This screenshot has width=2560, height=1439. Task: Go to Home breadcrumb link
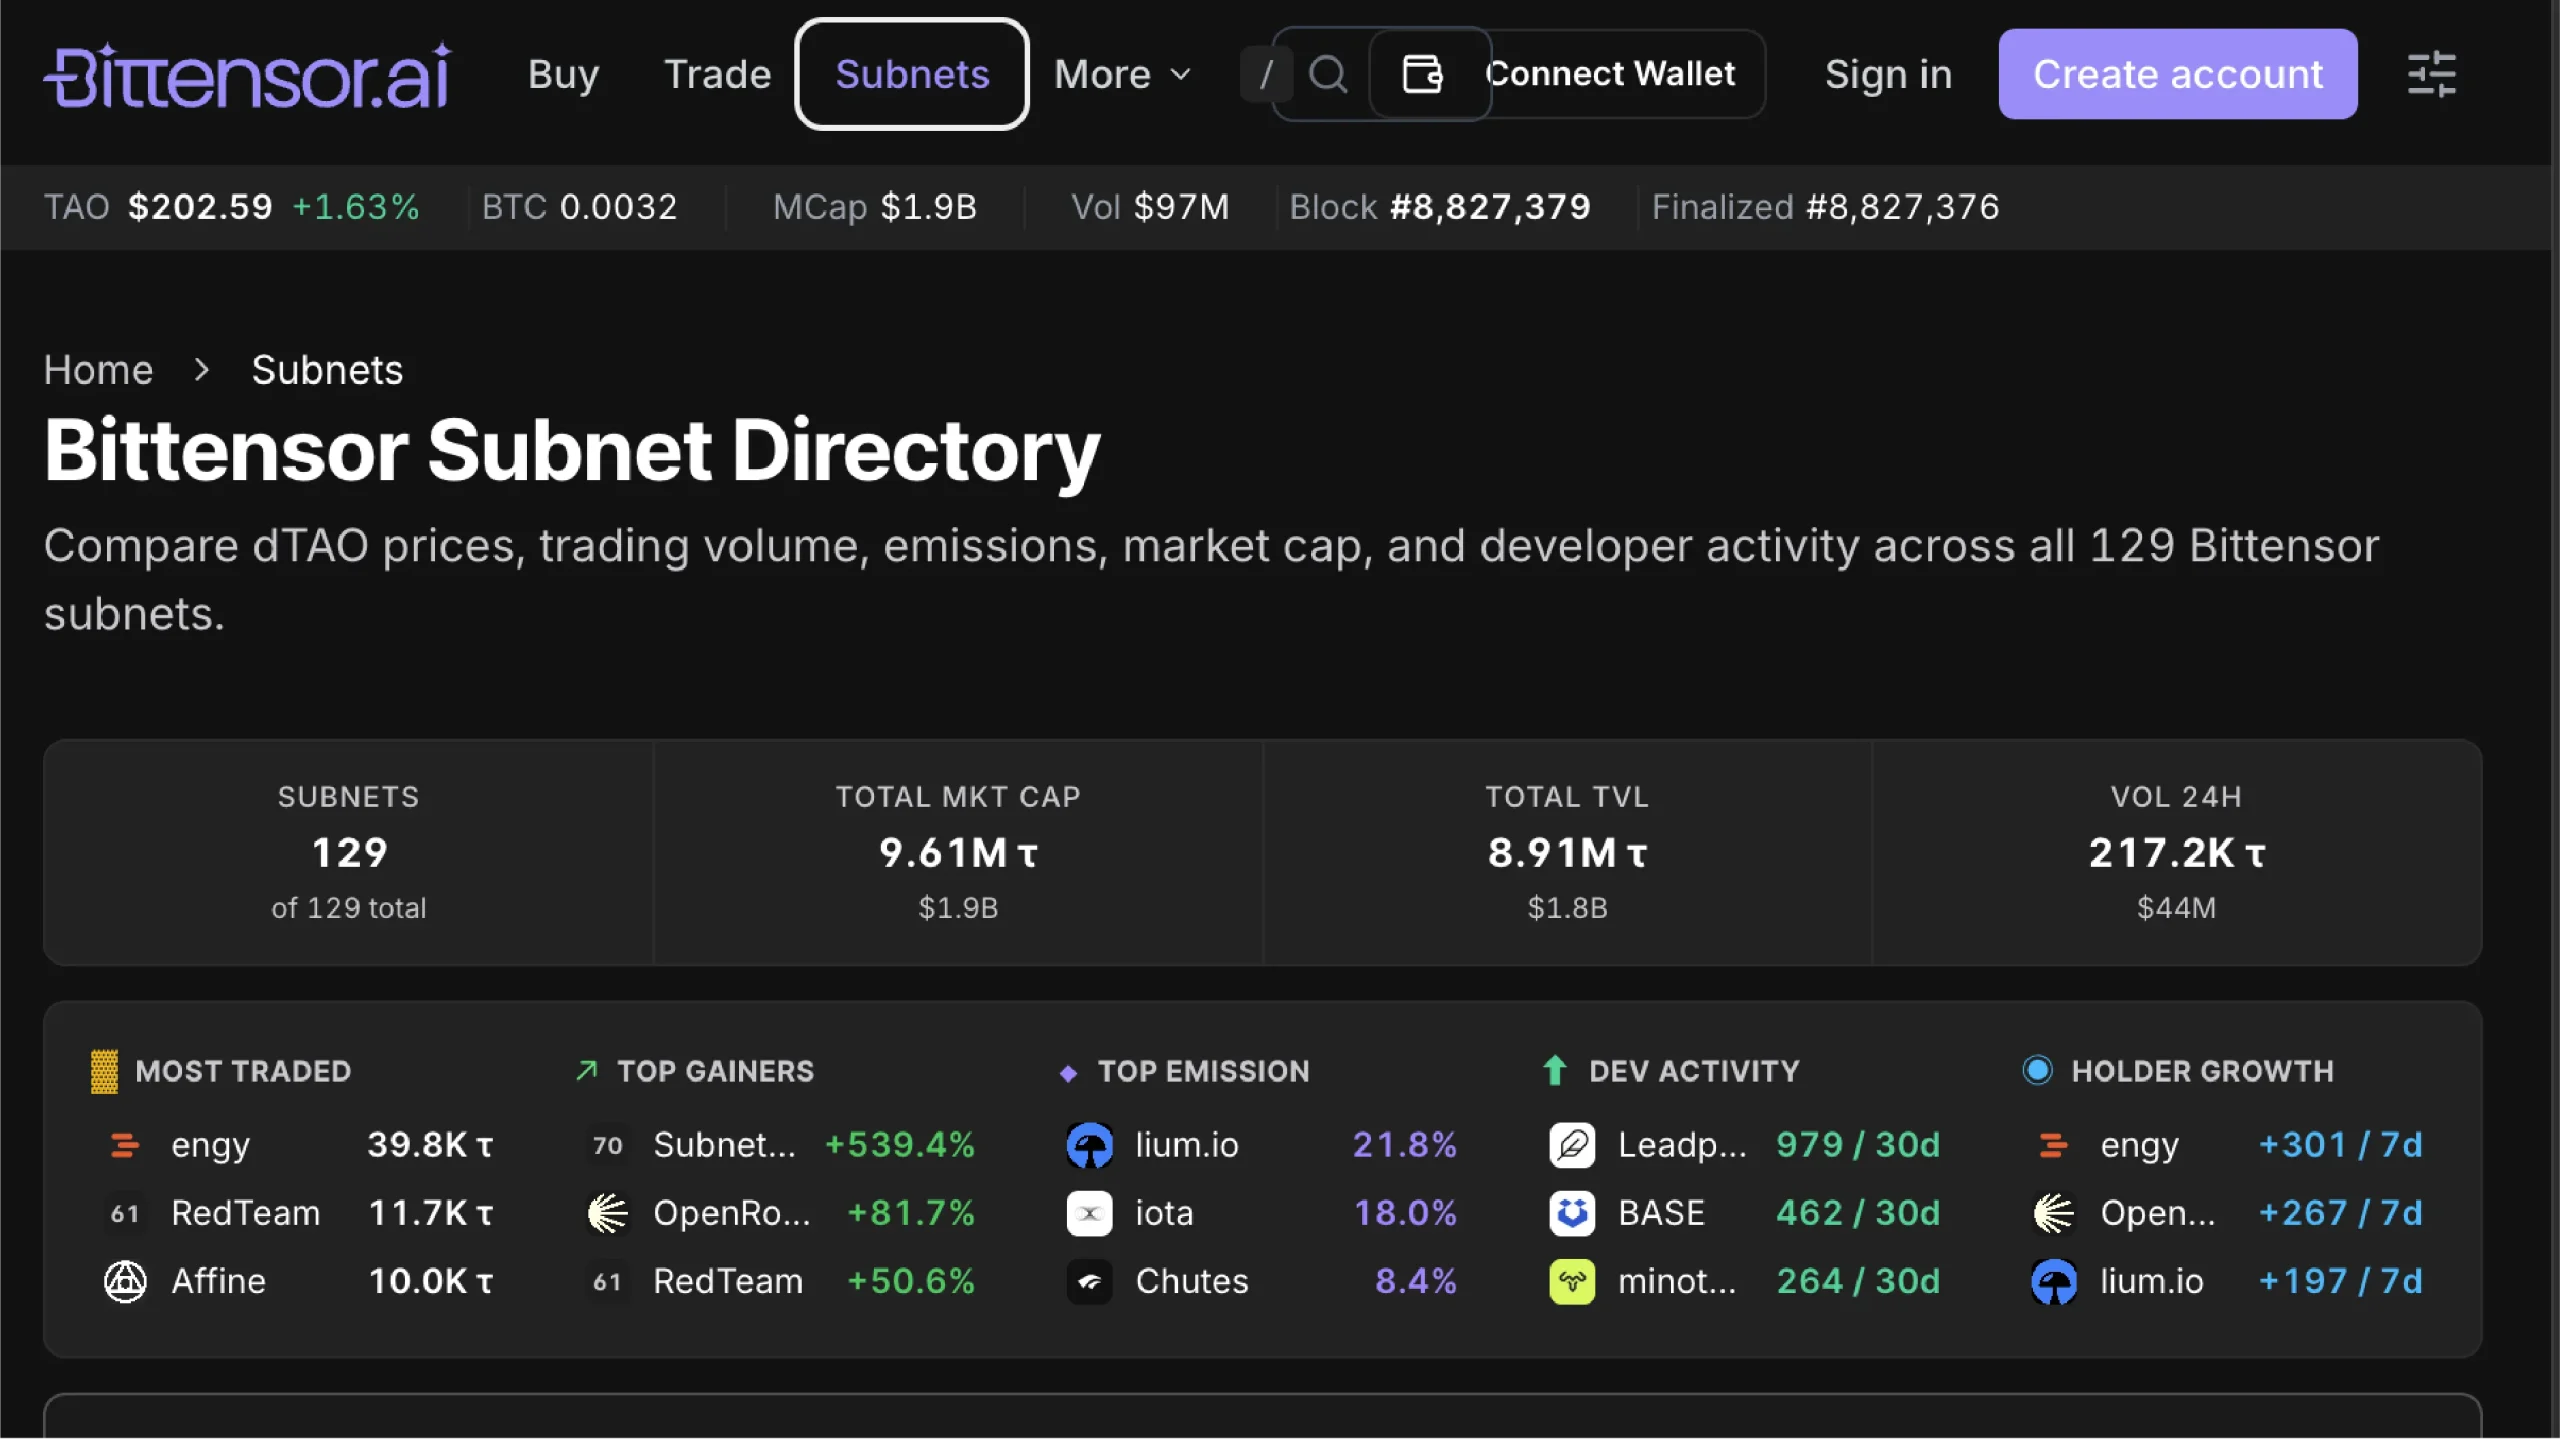coord(98,370)
